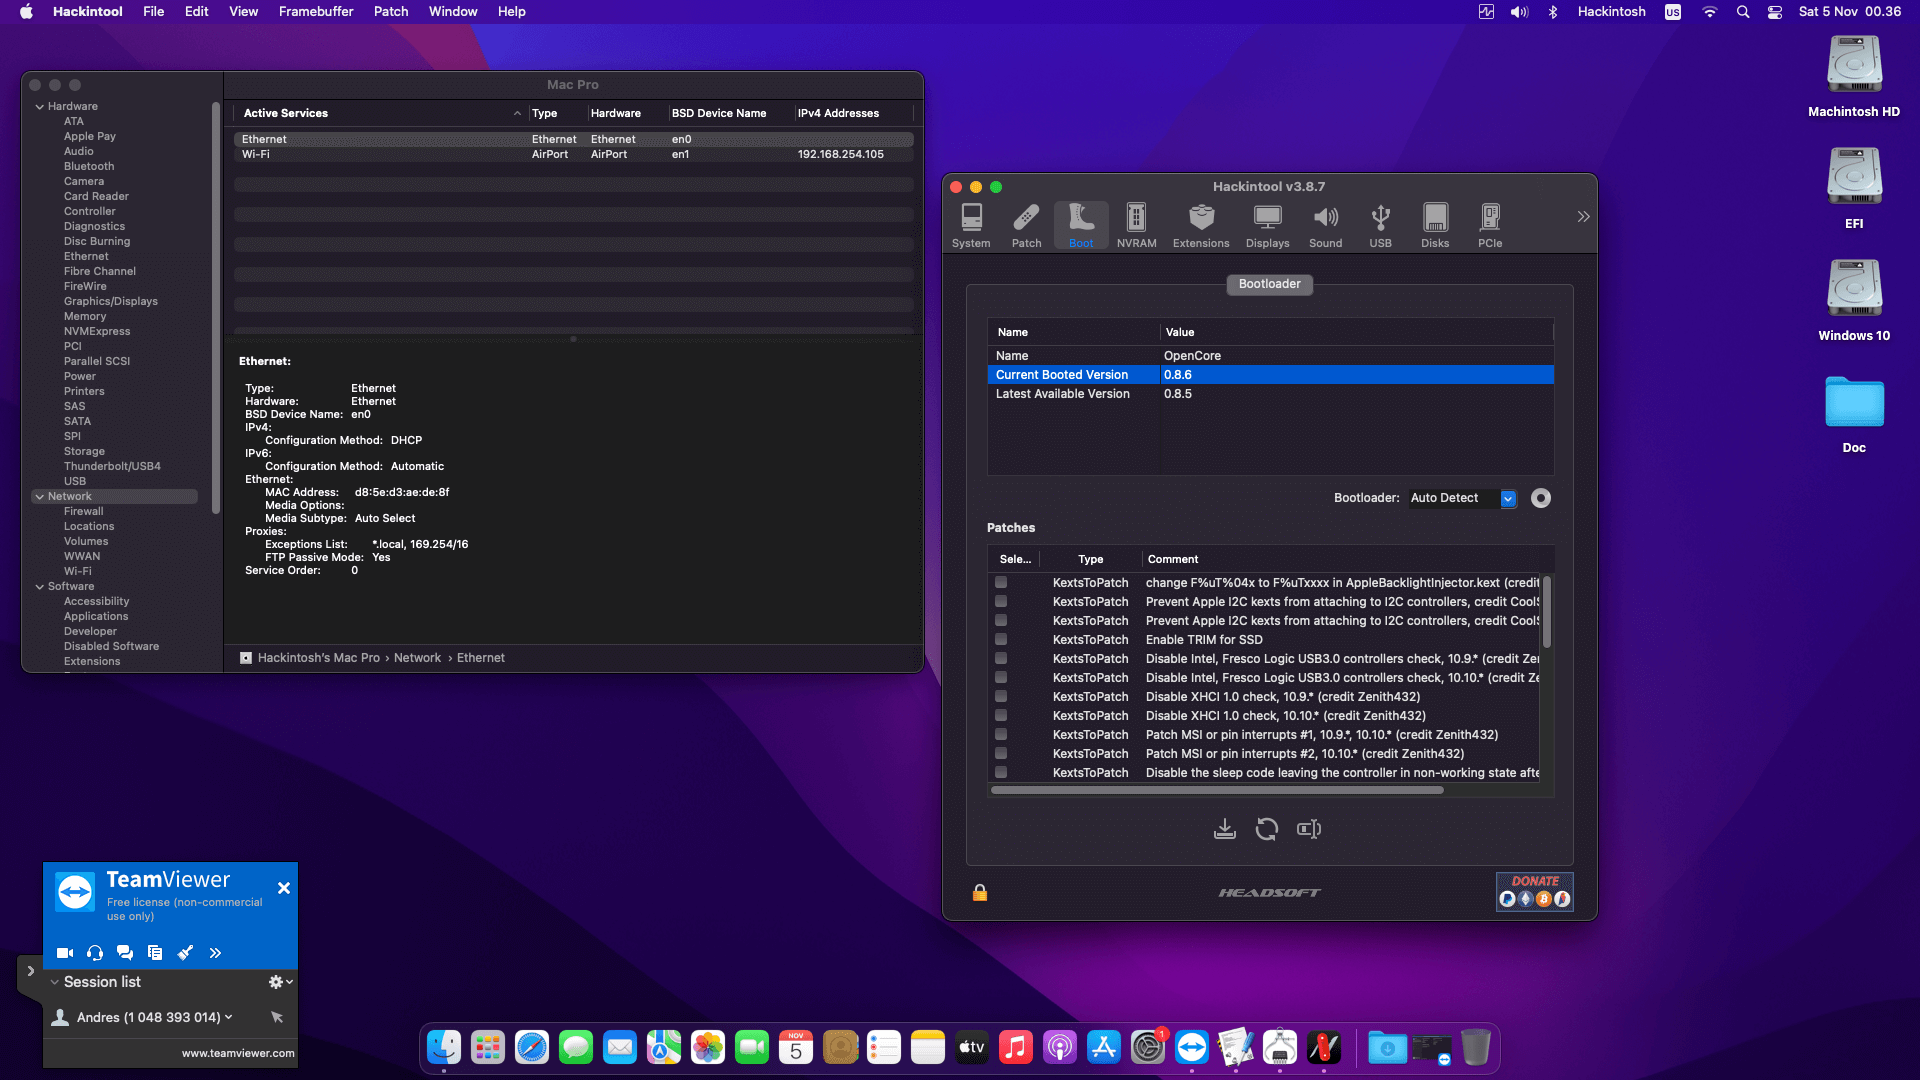Click the patches horizontal scrollbar

coord(1217,790)
